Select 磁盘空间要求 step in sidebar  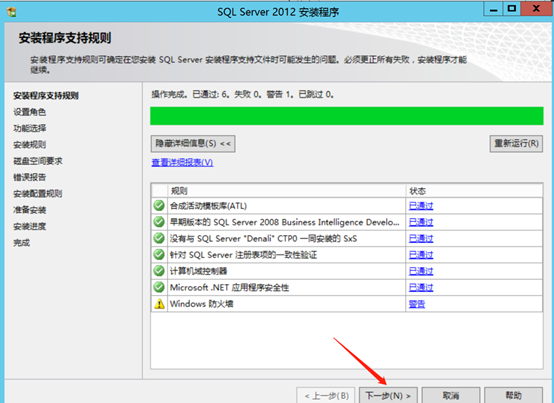[38, 161]
